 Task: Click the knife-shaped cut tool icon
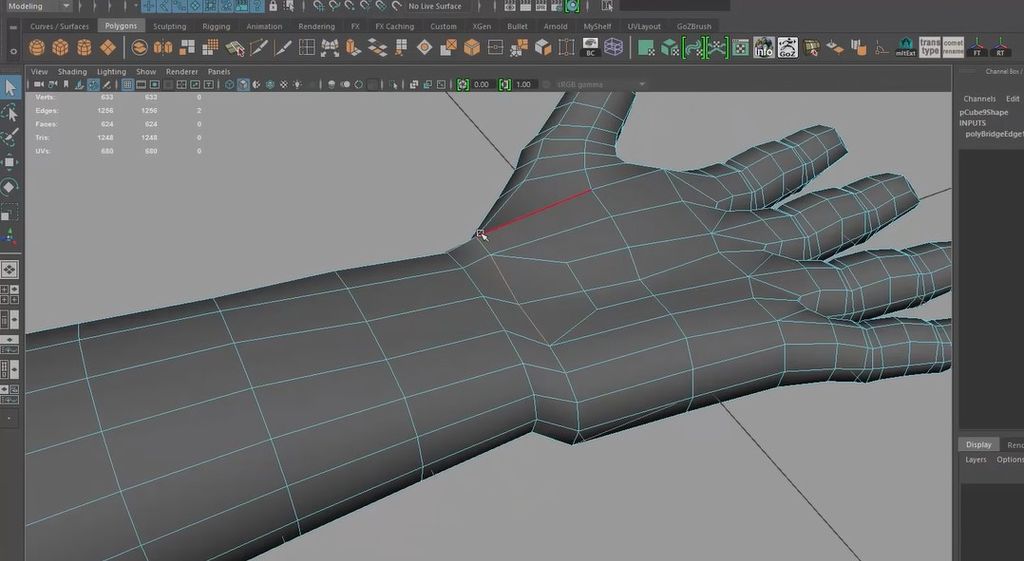tap(283, 48)
